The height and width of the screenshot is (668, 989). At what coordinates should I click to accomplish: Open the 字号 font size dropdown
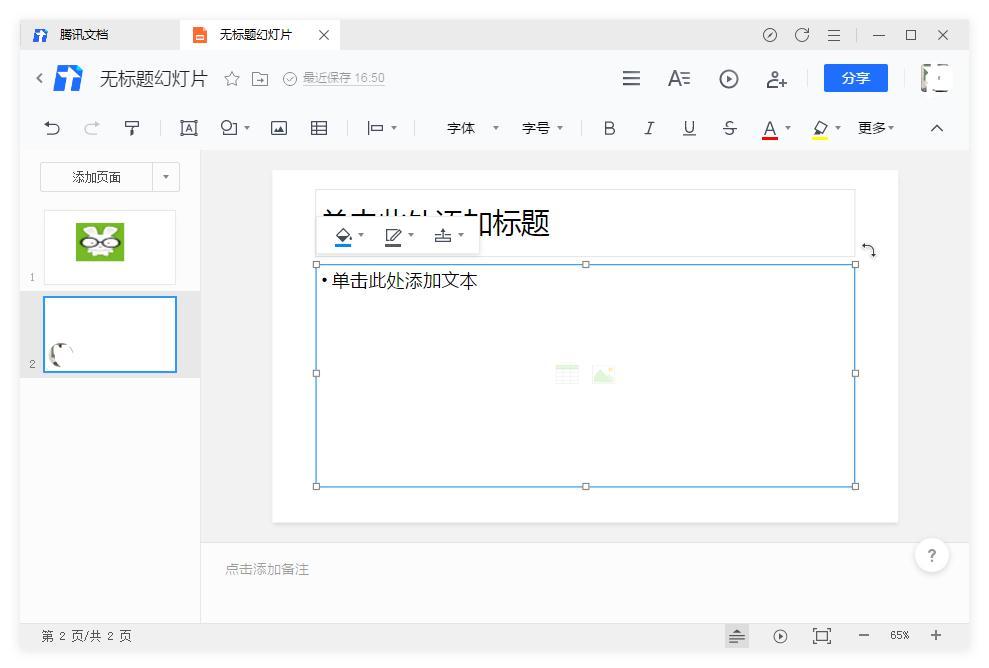(x=542, y=128)
